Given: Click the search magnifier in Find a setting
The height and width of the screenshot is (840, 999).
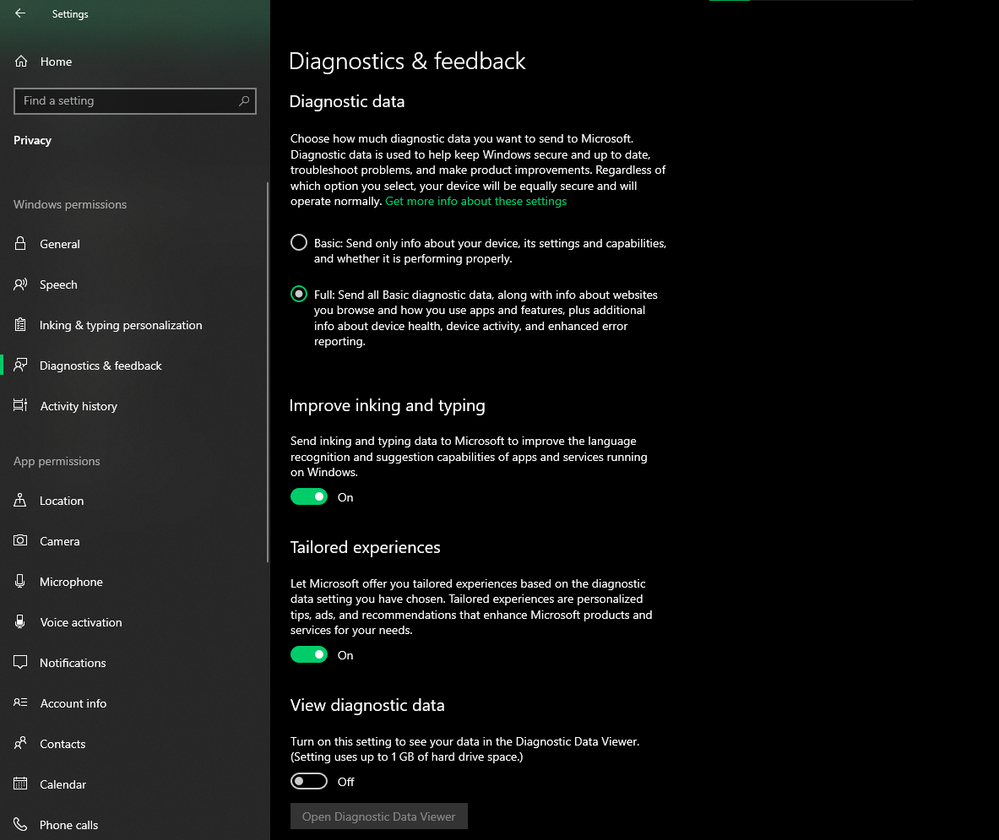Looking at the screenshot, I should [243, 101].
